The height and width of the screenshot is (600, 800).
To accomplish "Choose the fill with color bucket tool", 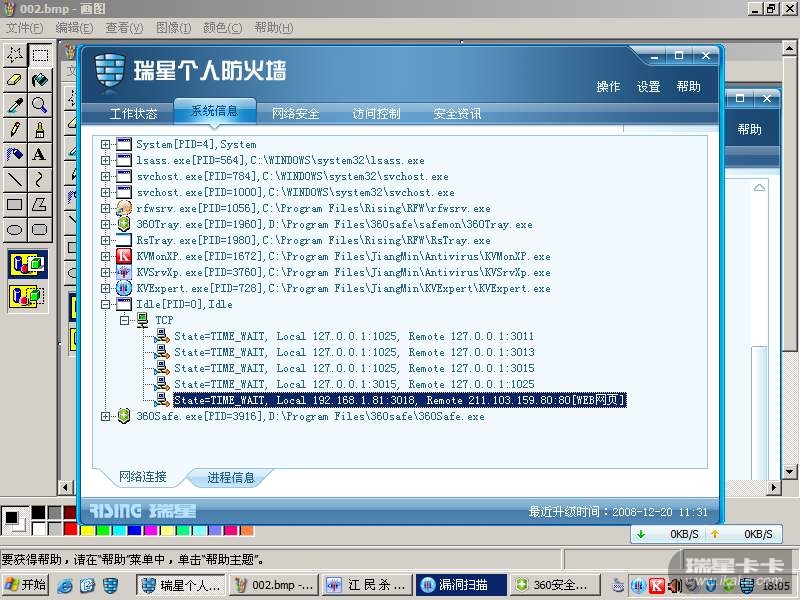I will click(x=40, y=80).
